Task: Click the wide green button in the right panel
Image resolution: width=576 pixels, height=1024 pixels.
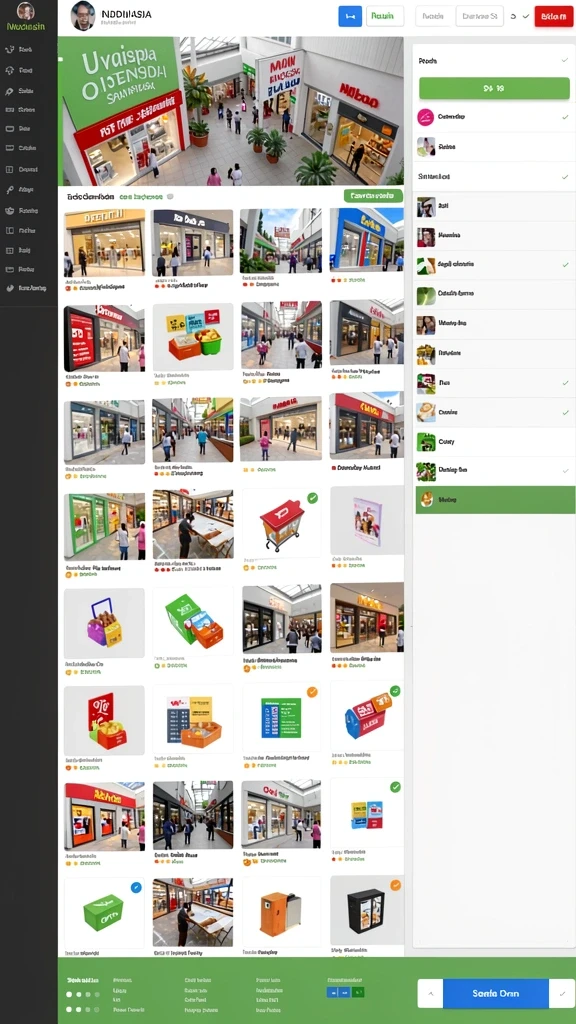Action: [494, 88]
